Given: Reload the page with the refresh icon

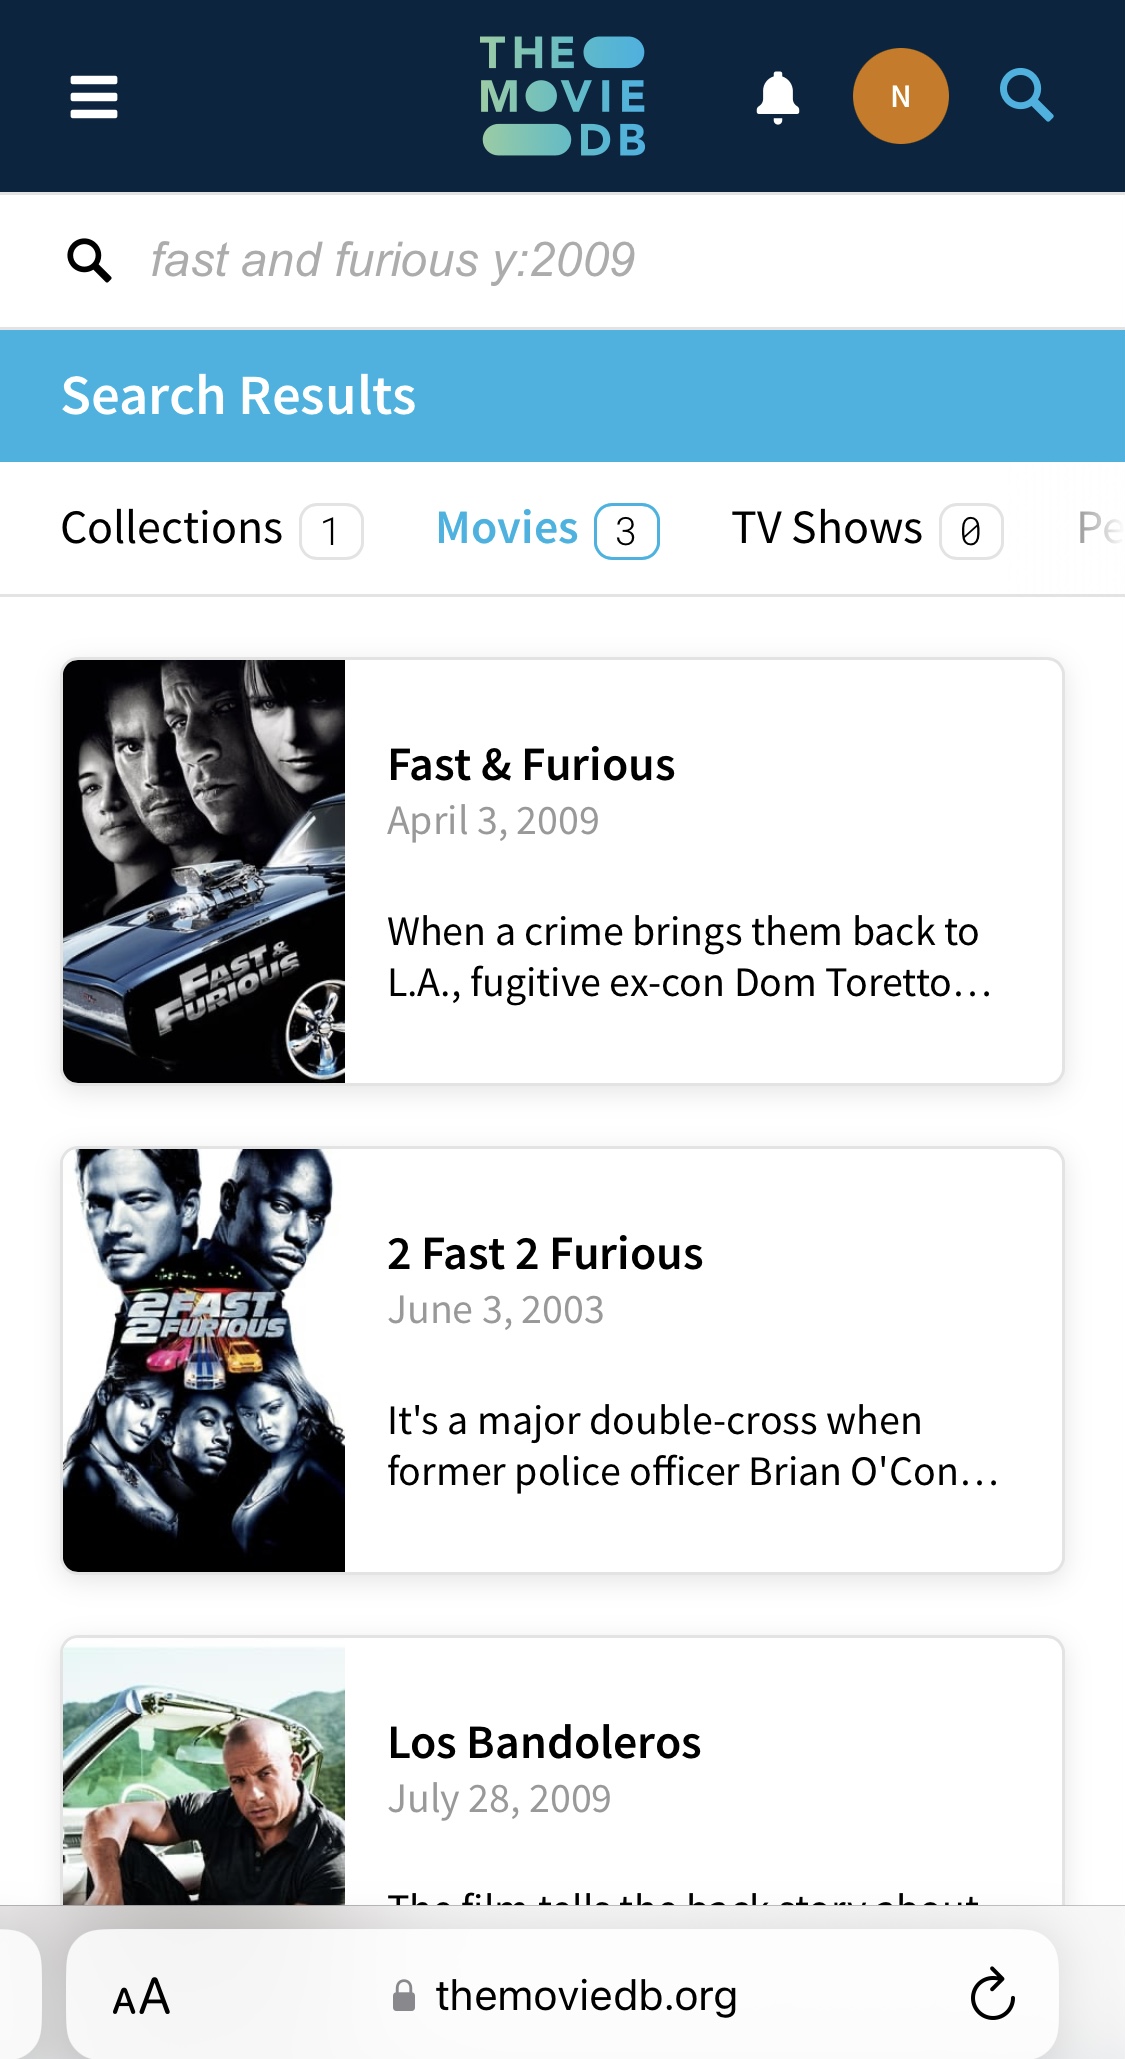Looking at the screenshot, I should [x=992, y=1995].
